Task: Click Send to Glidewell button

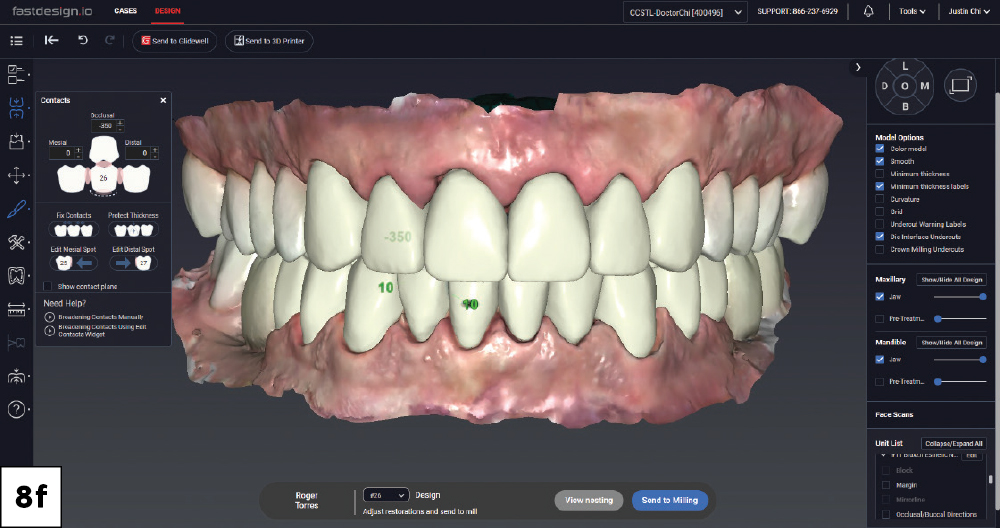Action: pos(175,41)
